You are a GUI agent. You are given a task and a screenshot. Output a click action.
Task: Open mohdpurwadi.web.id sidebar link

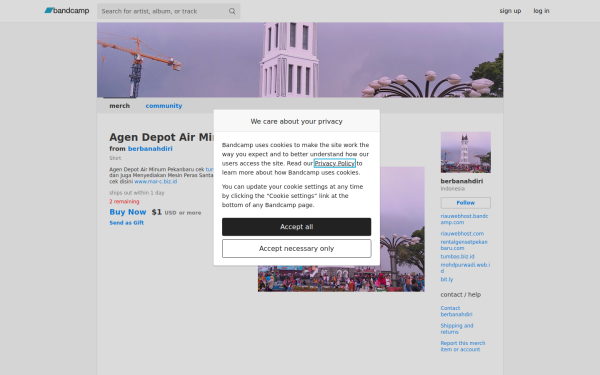465,268
